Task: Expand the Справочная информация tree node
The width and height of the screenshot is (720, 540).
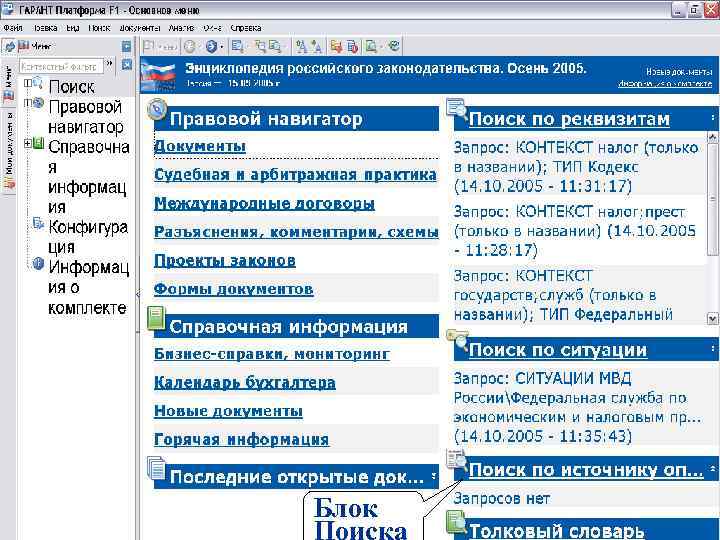Action: point(28,143)
